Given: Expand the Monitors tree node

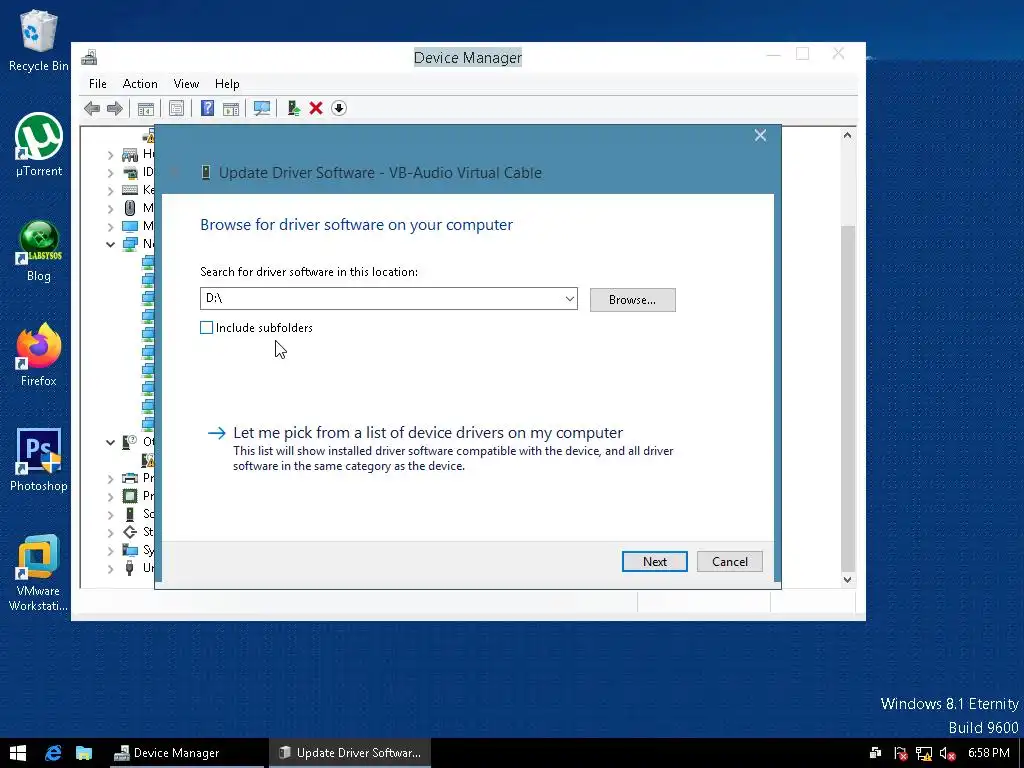Looking at the screenshot, I should (110, 227).
